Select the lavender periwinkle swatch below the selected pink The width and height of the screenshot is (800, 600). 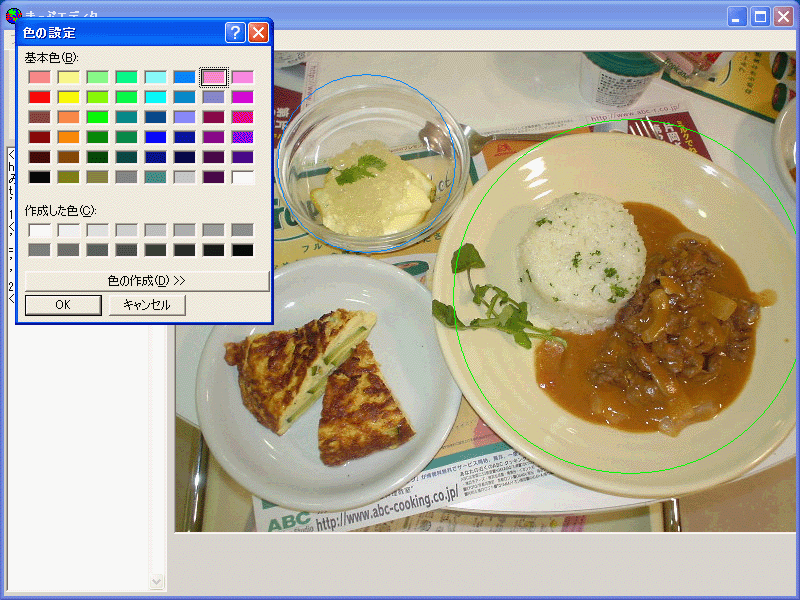[213, 97]
